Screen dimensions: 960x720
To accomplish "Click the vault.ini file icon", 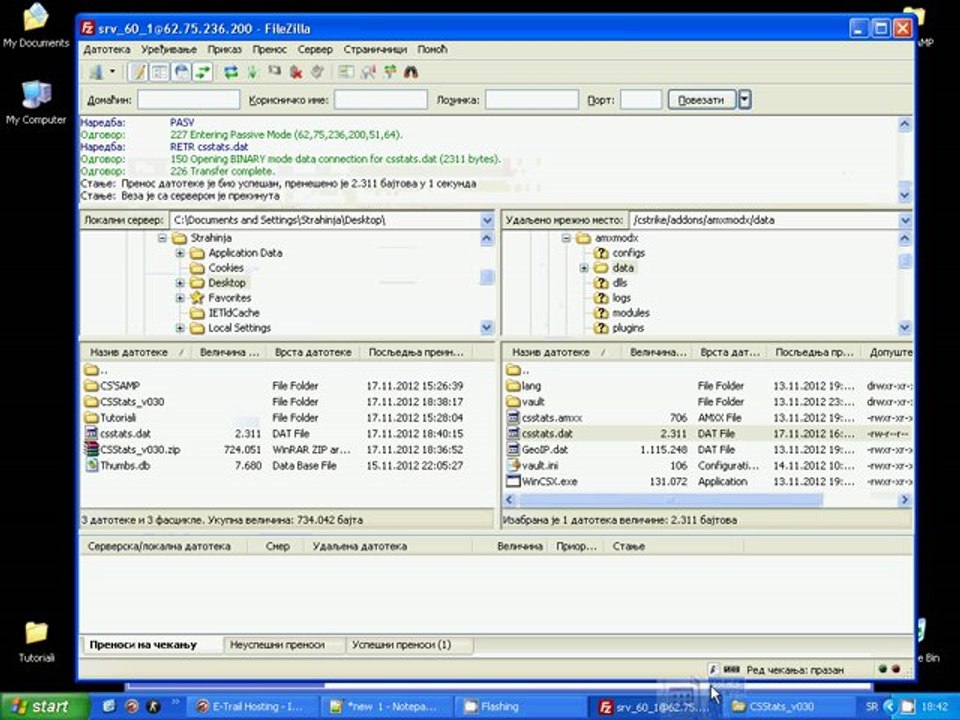I will [x=513, y=465].
